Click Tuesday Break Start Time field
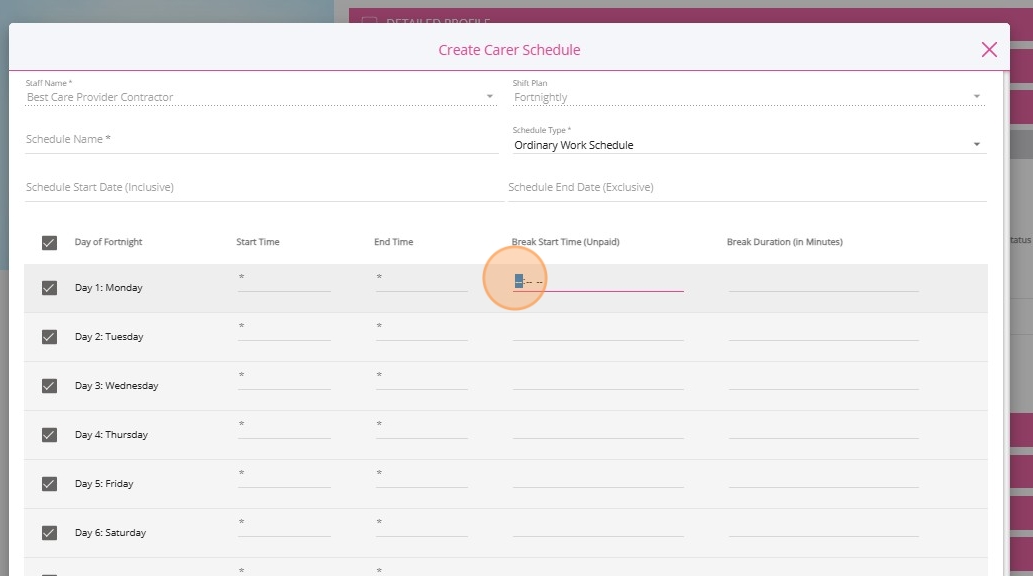The height and width of the screenshot is (576, 1033). click(x=598, y=331)
